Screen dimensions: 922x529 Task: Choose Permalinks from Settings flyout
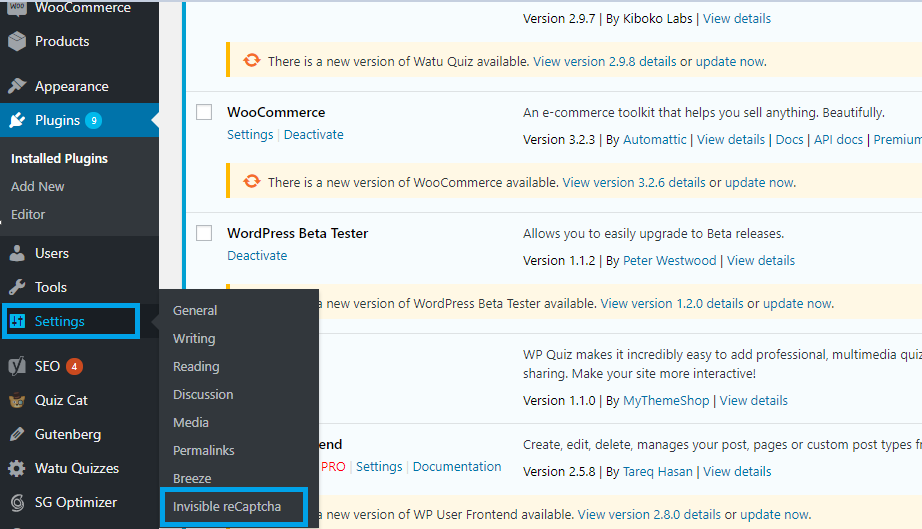[206, 450]
